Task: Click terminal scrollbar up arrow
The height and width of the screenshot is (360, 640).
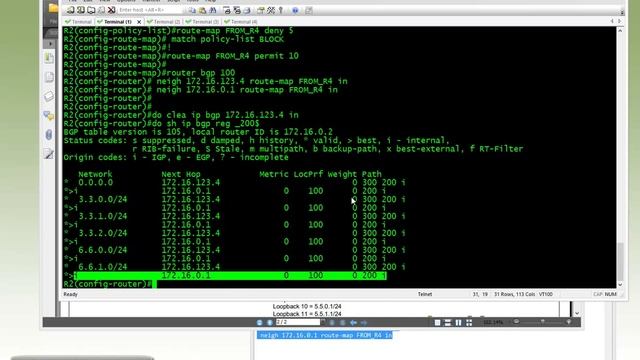Action: 620,30
